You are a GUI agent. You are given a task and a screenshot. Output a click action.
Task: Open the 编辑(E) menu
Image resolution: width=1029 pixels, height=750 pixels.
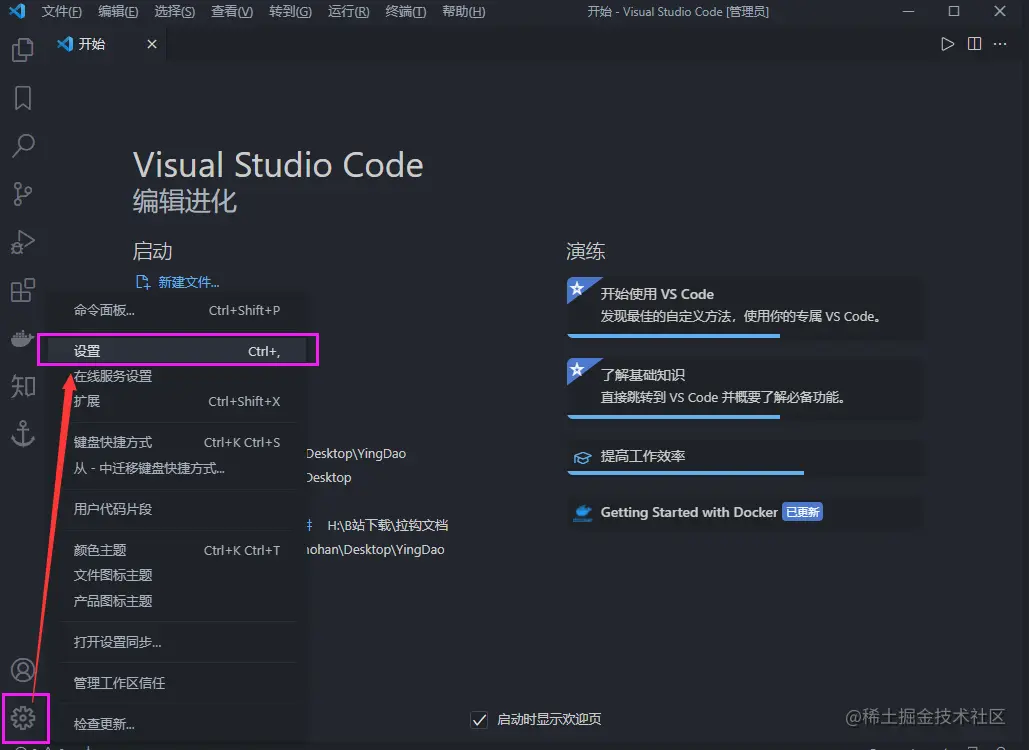click(x=118, y=12)
